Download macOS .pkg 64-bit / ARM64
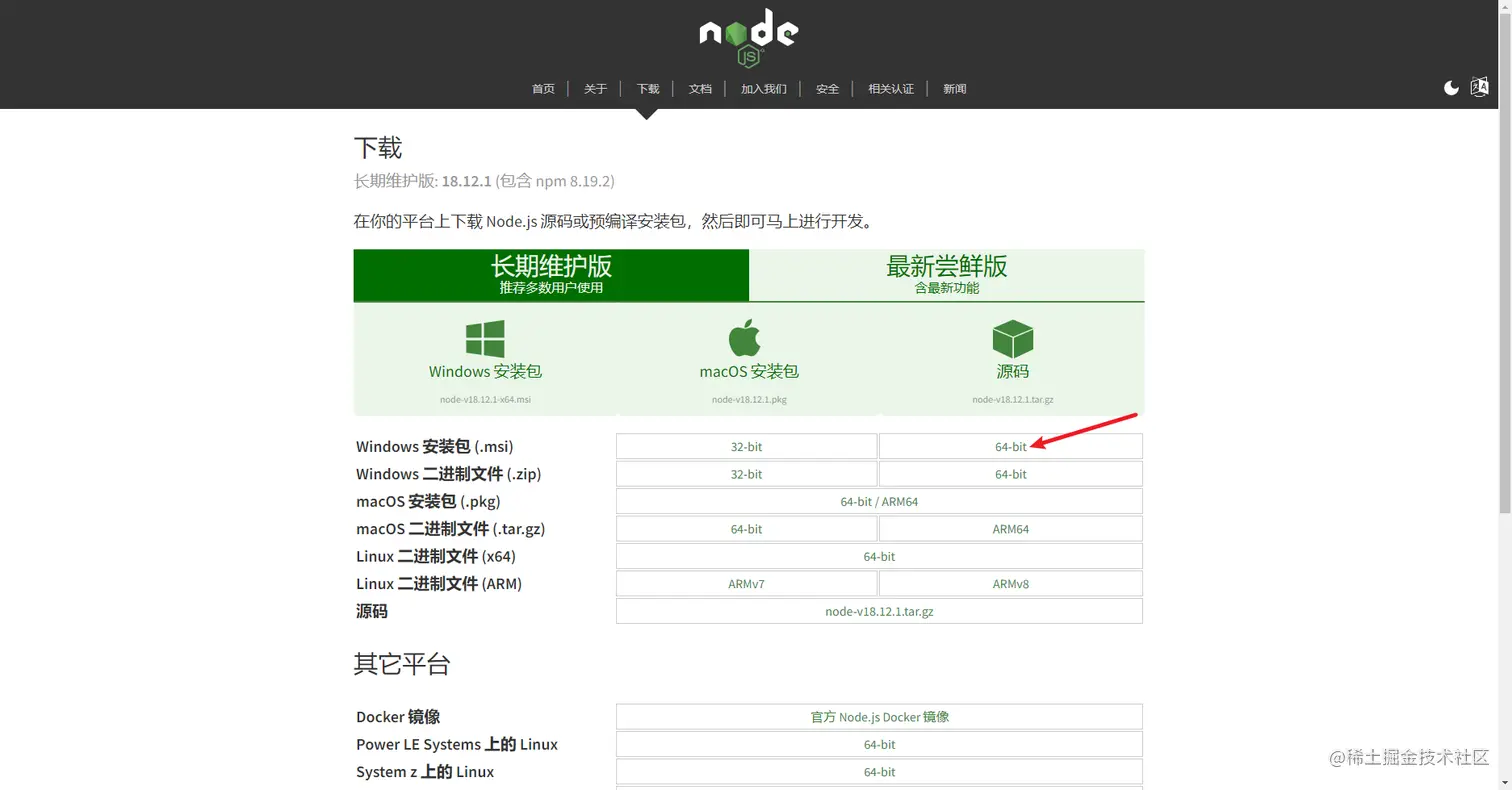The width and height of the screenshot is (1512, 790). [x=879, y=501]
